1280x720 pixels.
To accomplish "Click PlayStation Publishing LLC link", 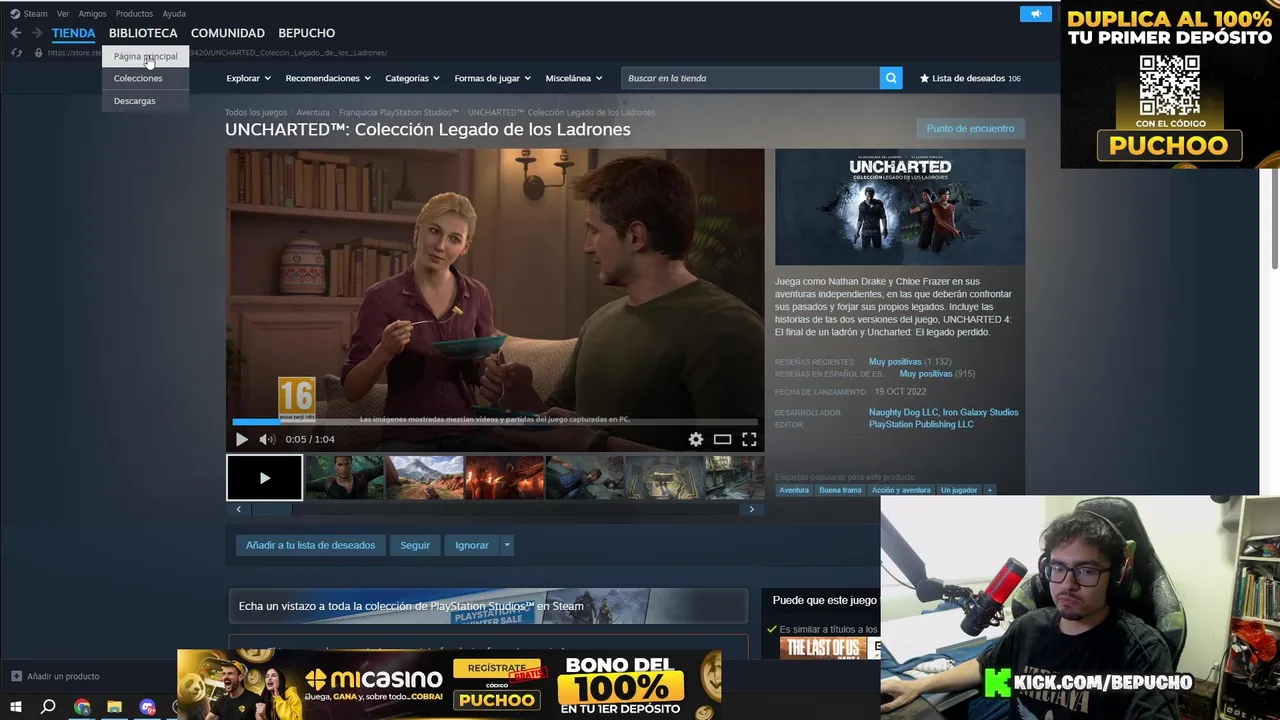I will point(921,424).
